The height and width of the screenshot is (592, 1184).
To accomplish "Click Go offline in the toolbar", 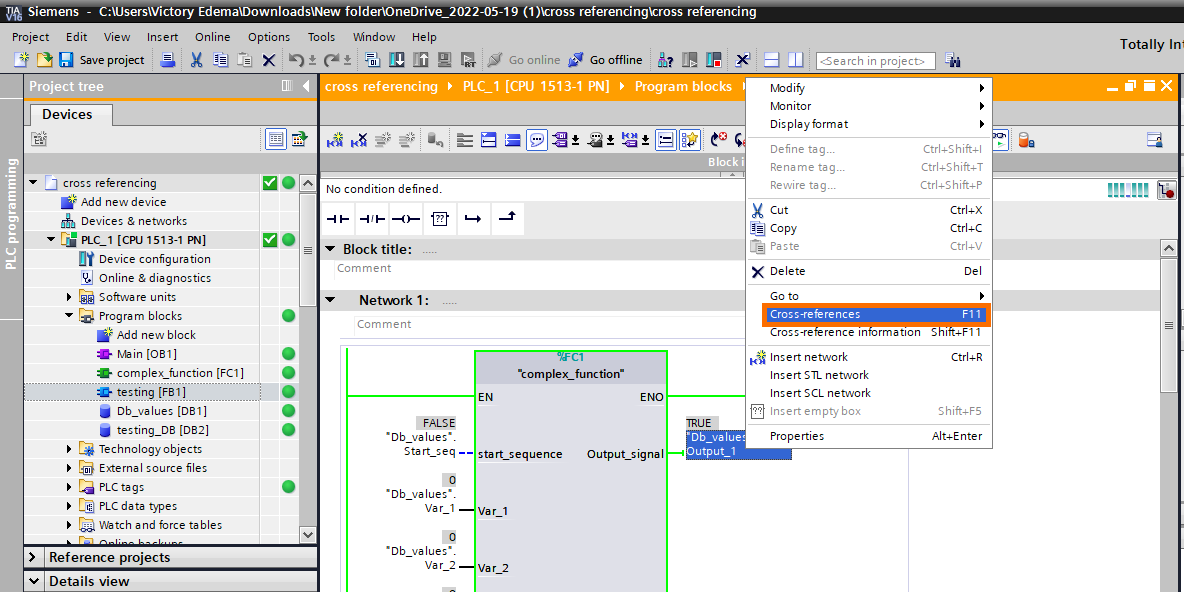I will (x=606, y=60).
